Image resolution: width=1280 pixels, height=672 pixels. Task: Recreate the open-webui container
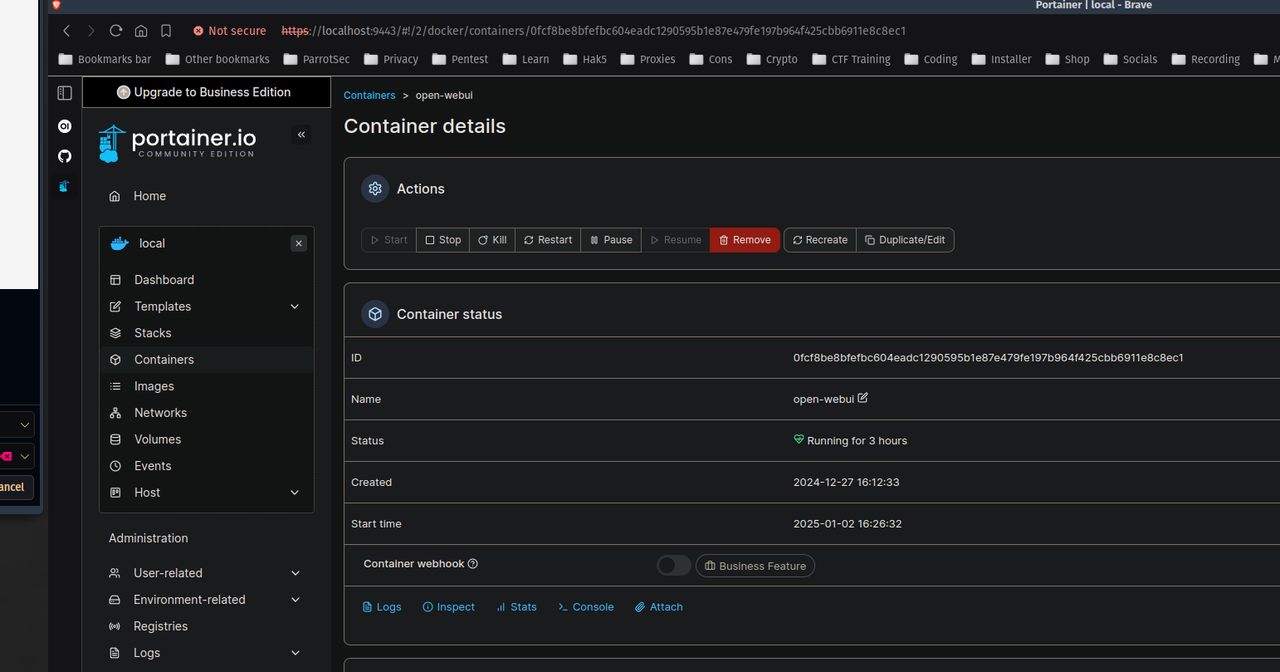(820, 240)
